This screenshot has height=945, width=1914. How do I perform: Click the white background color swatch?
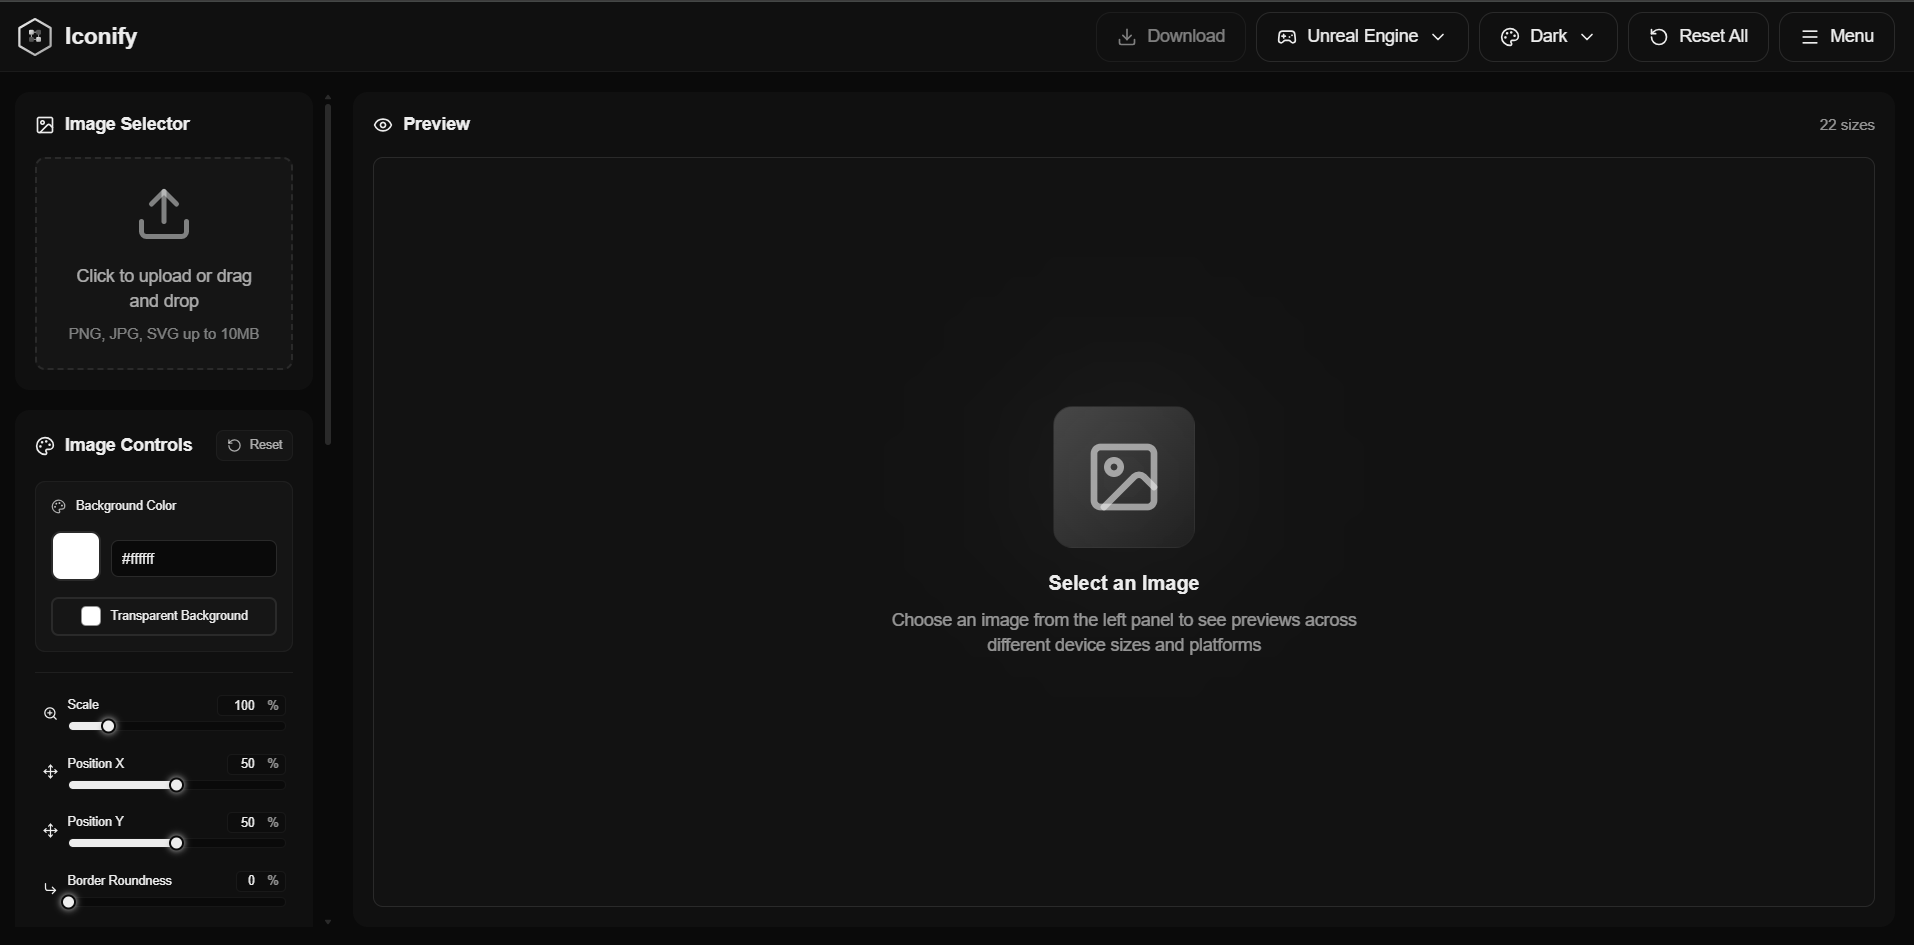point(75,557)
